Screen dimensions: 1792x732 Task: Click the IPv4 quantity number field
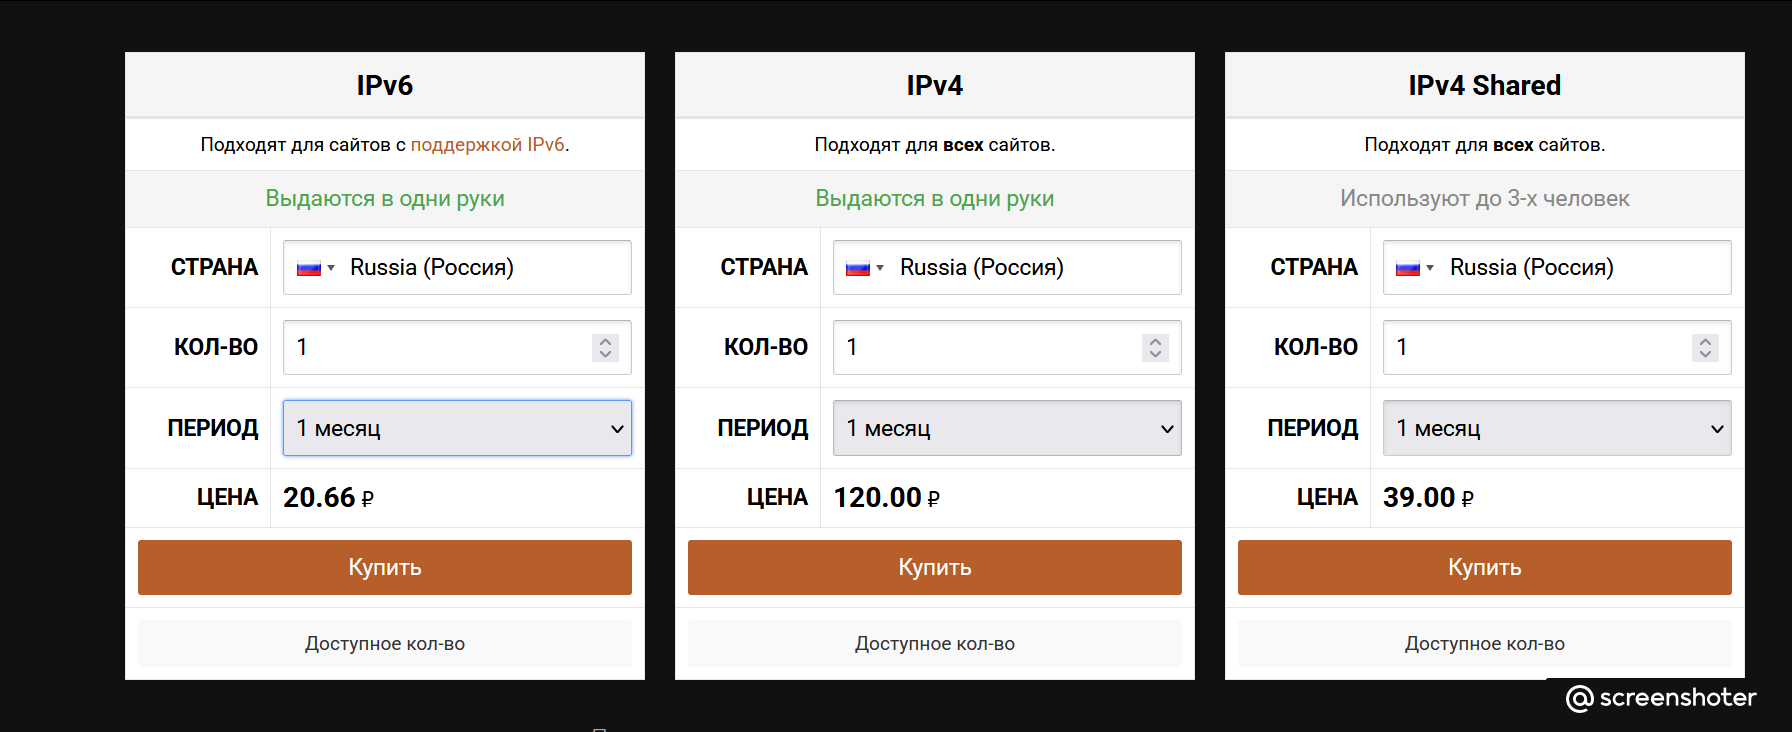click(x=985, y=347)
